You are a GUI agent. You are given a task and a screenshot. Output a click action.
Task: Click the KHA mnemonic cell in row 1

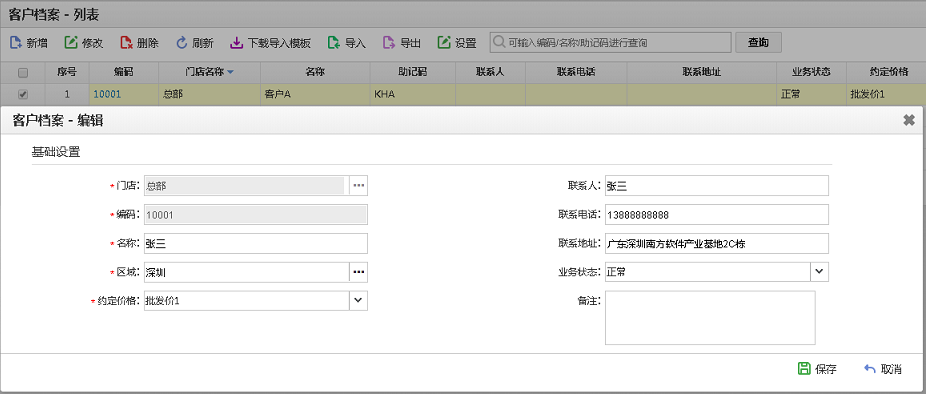click(x=413, y=94)
